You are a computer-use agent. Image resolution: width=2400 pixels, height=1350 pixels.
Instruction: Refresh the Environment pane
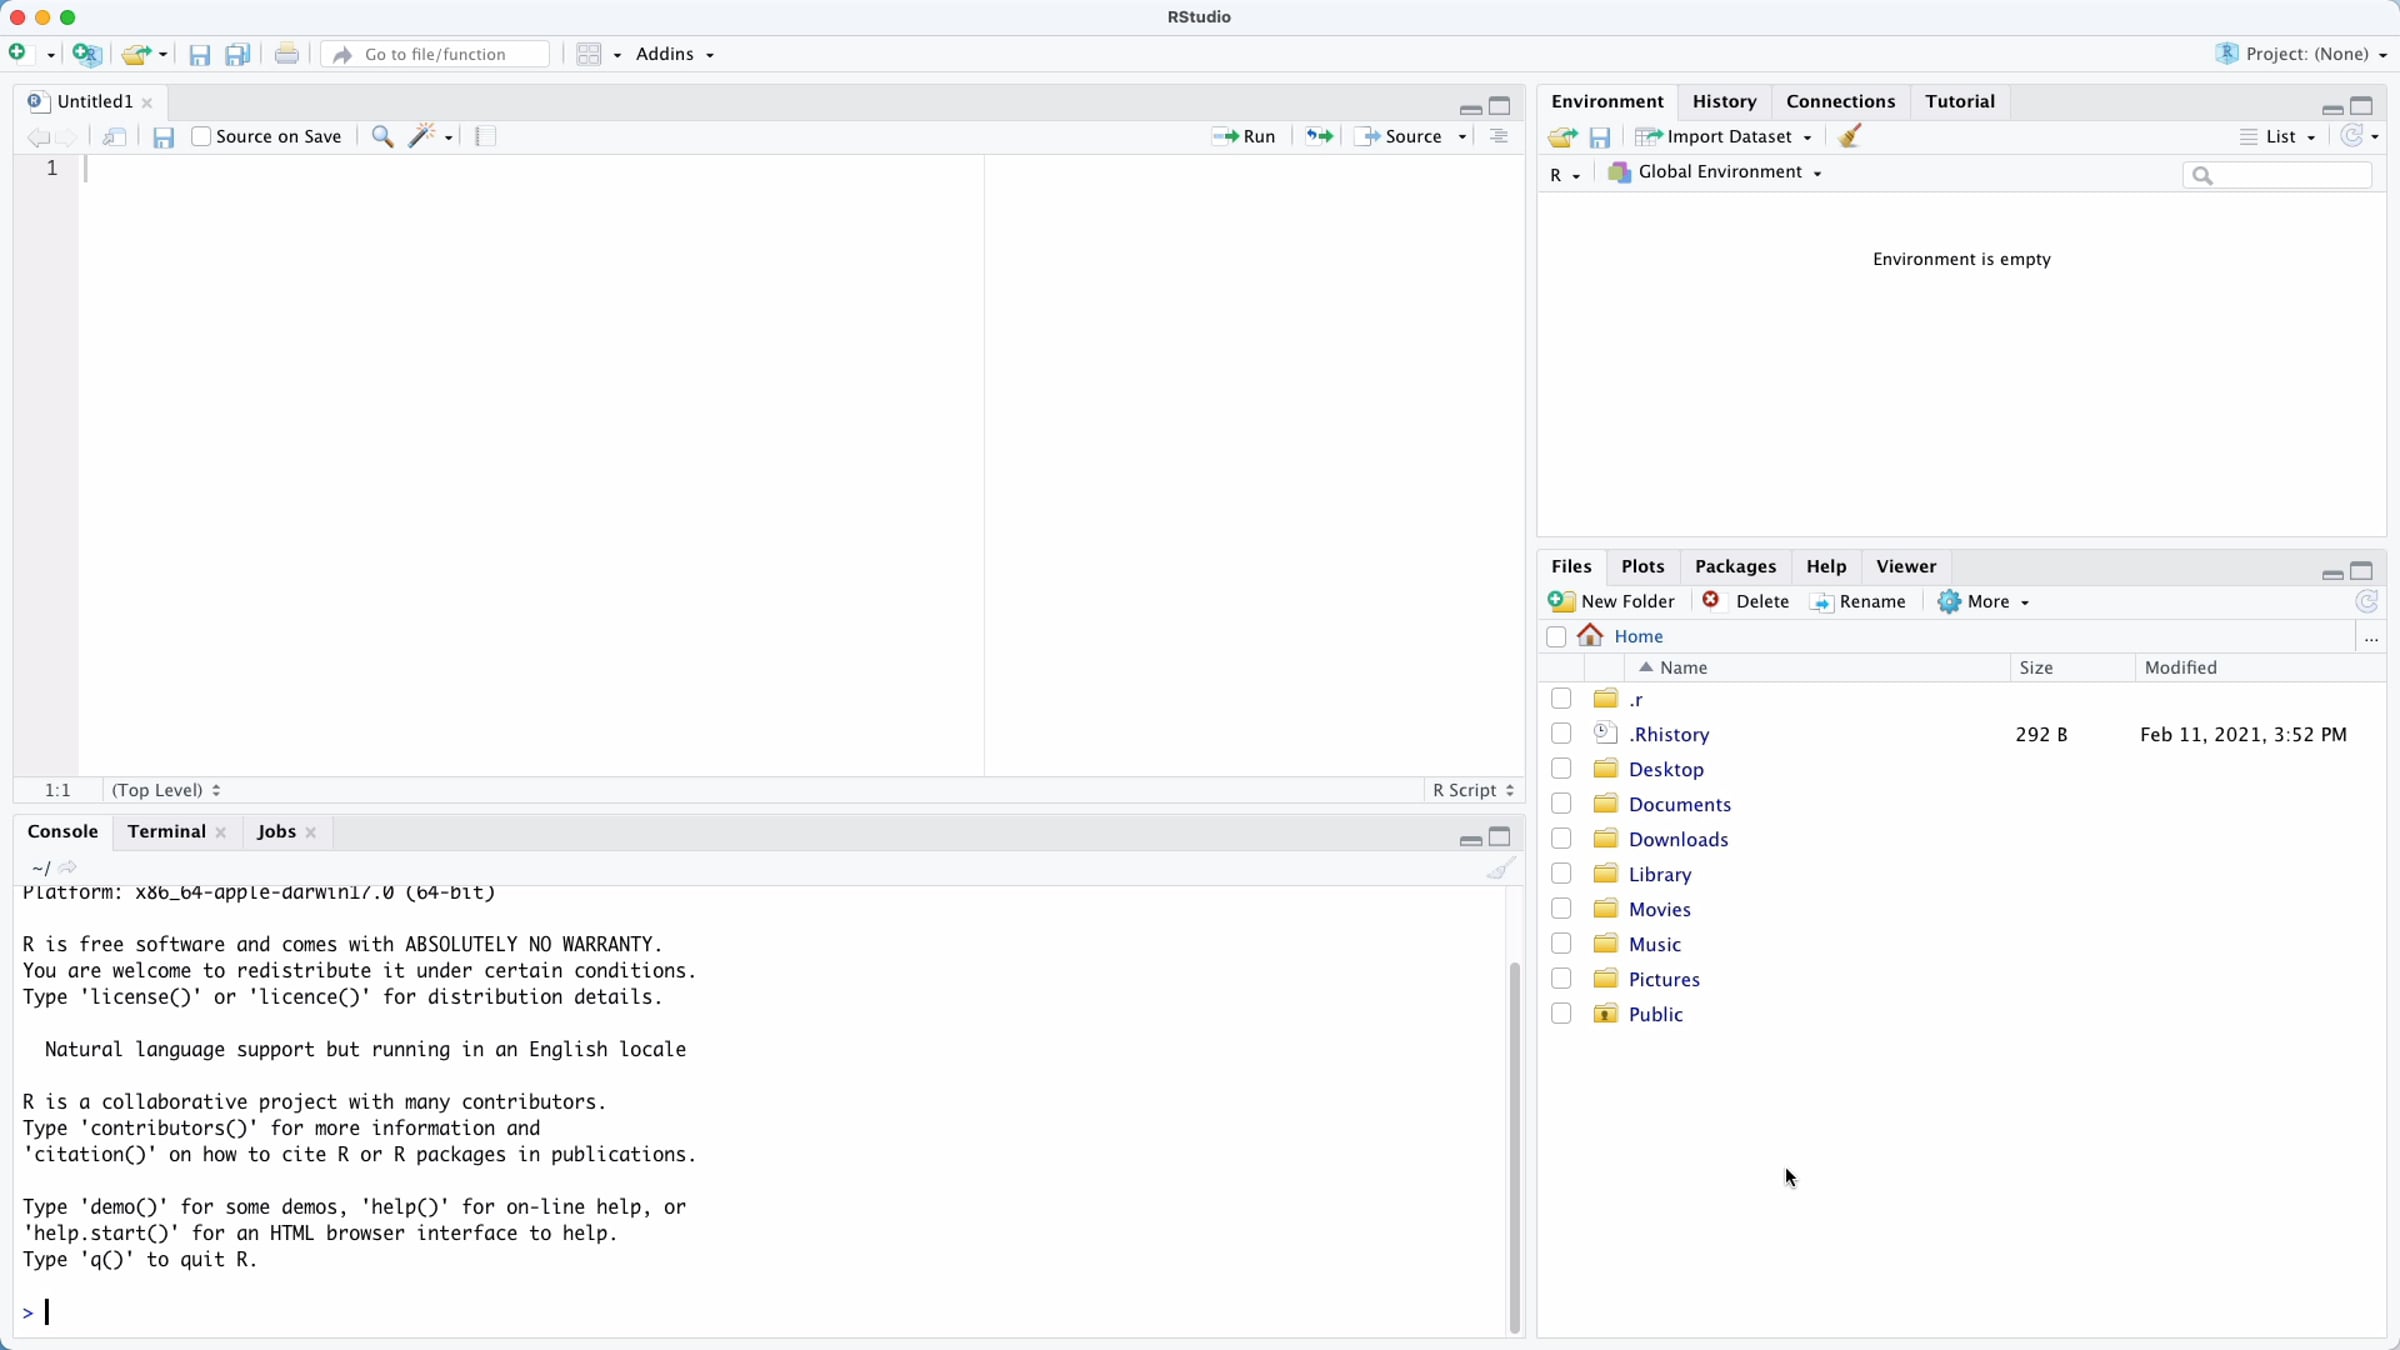(x=2353, y=136)
